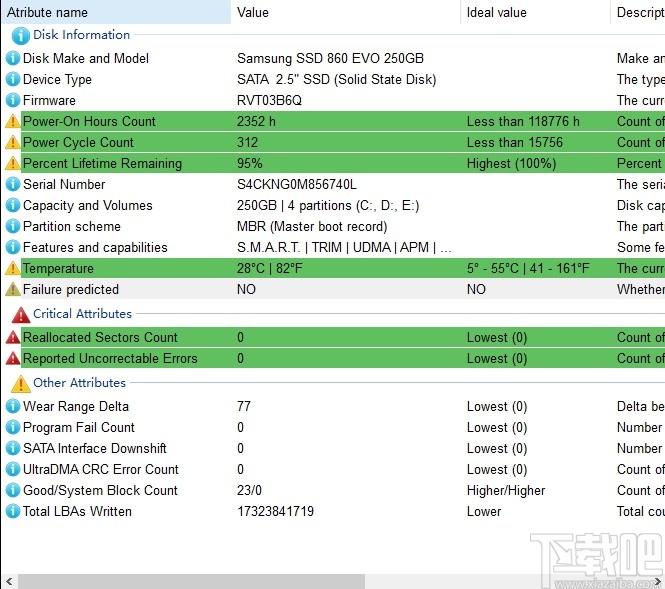Click the horizontal scrollbar thumb
The width and height of the screenshot is (665, 589).
pyautogui.click(x=191, y=581)
